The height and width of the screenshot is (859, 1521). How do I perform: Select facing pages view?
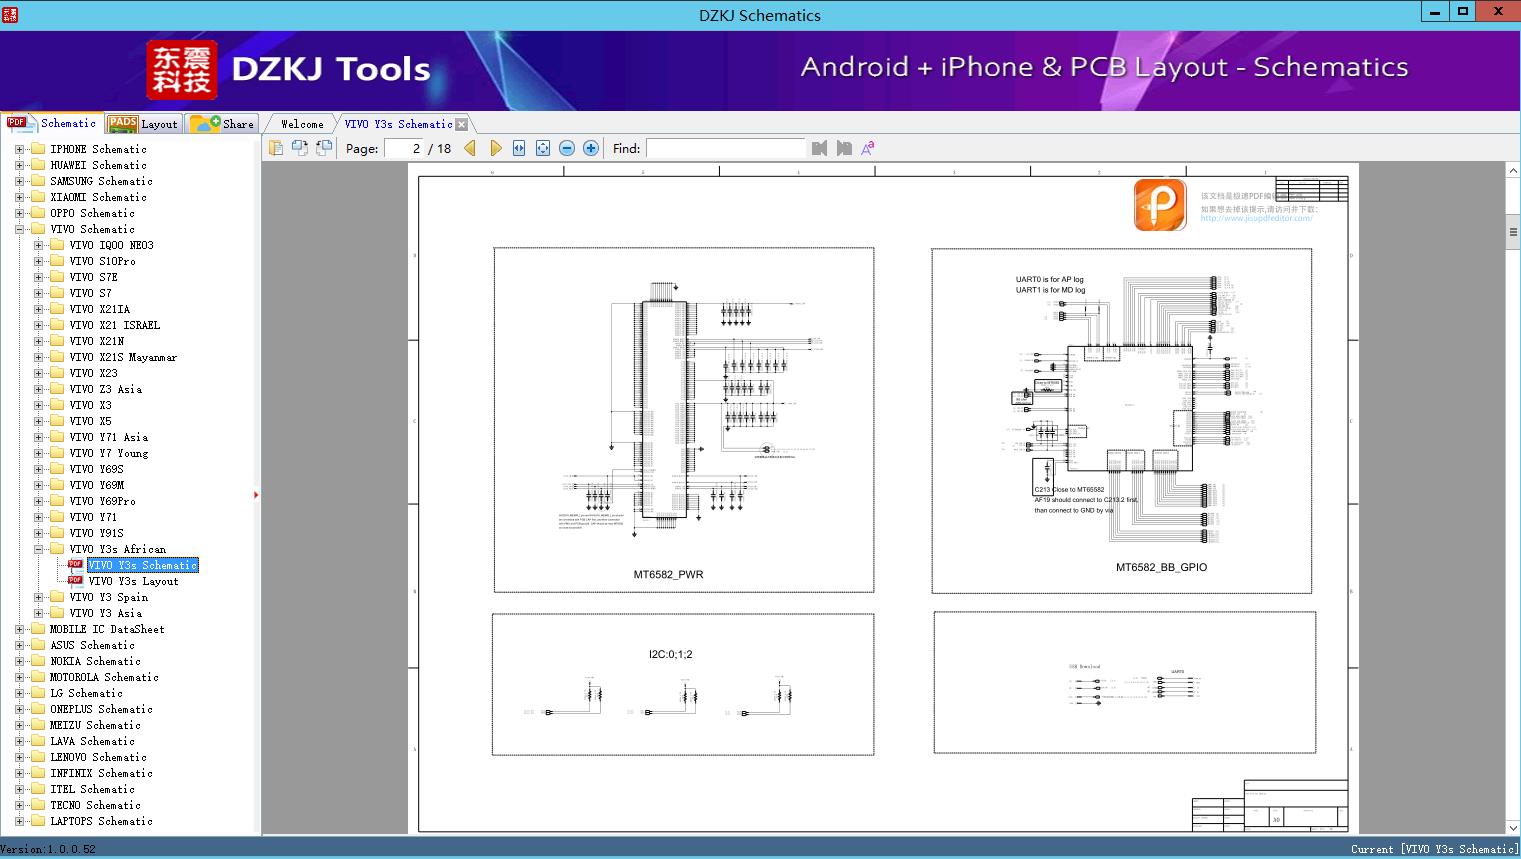coord(323,147)
